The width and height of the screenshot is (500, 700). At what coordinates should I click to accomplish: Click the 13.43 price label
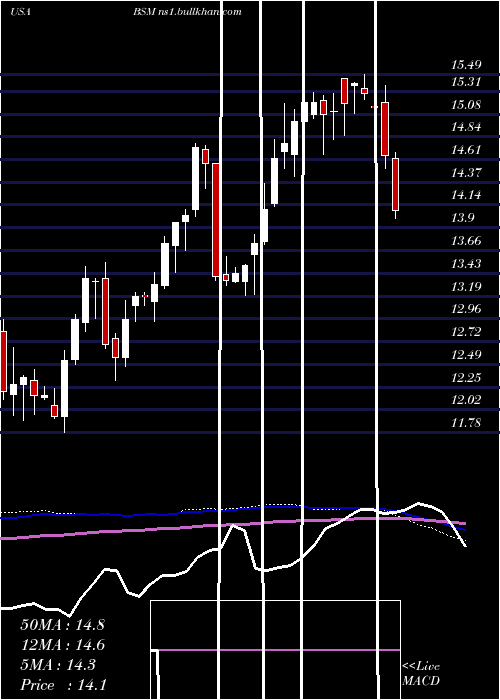(466, 264)
